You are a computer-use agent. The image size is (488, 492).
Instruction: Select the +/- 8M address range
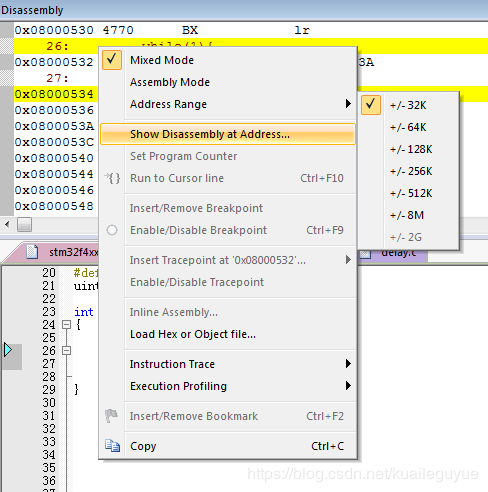(x=407, y=215)
